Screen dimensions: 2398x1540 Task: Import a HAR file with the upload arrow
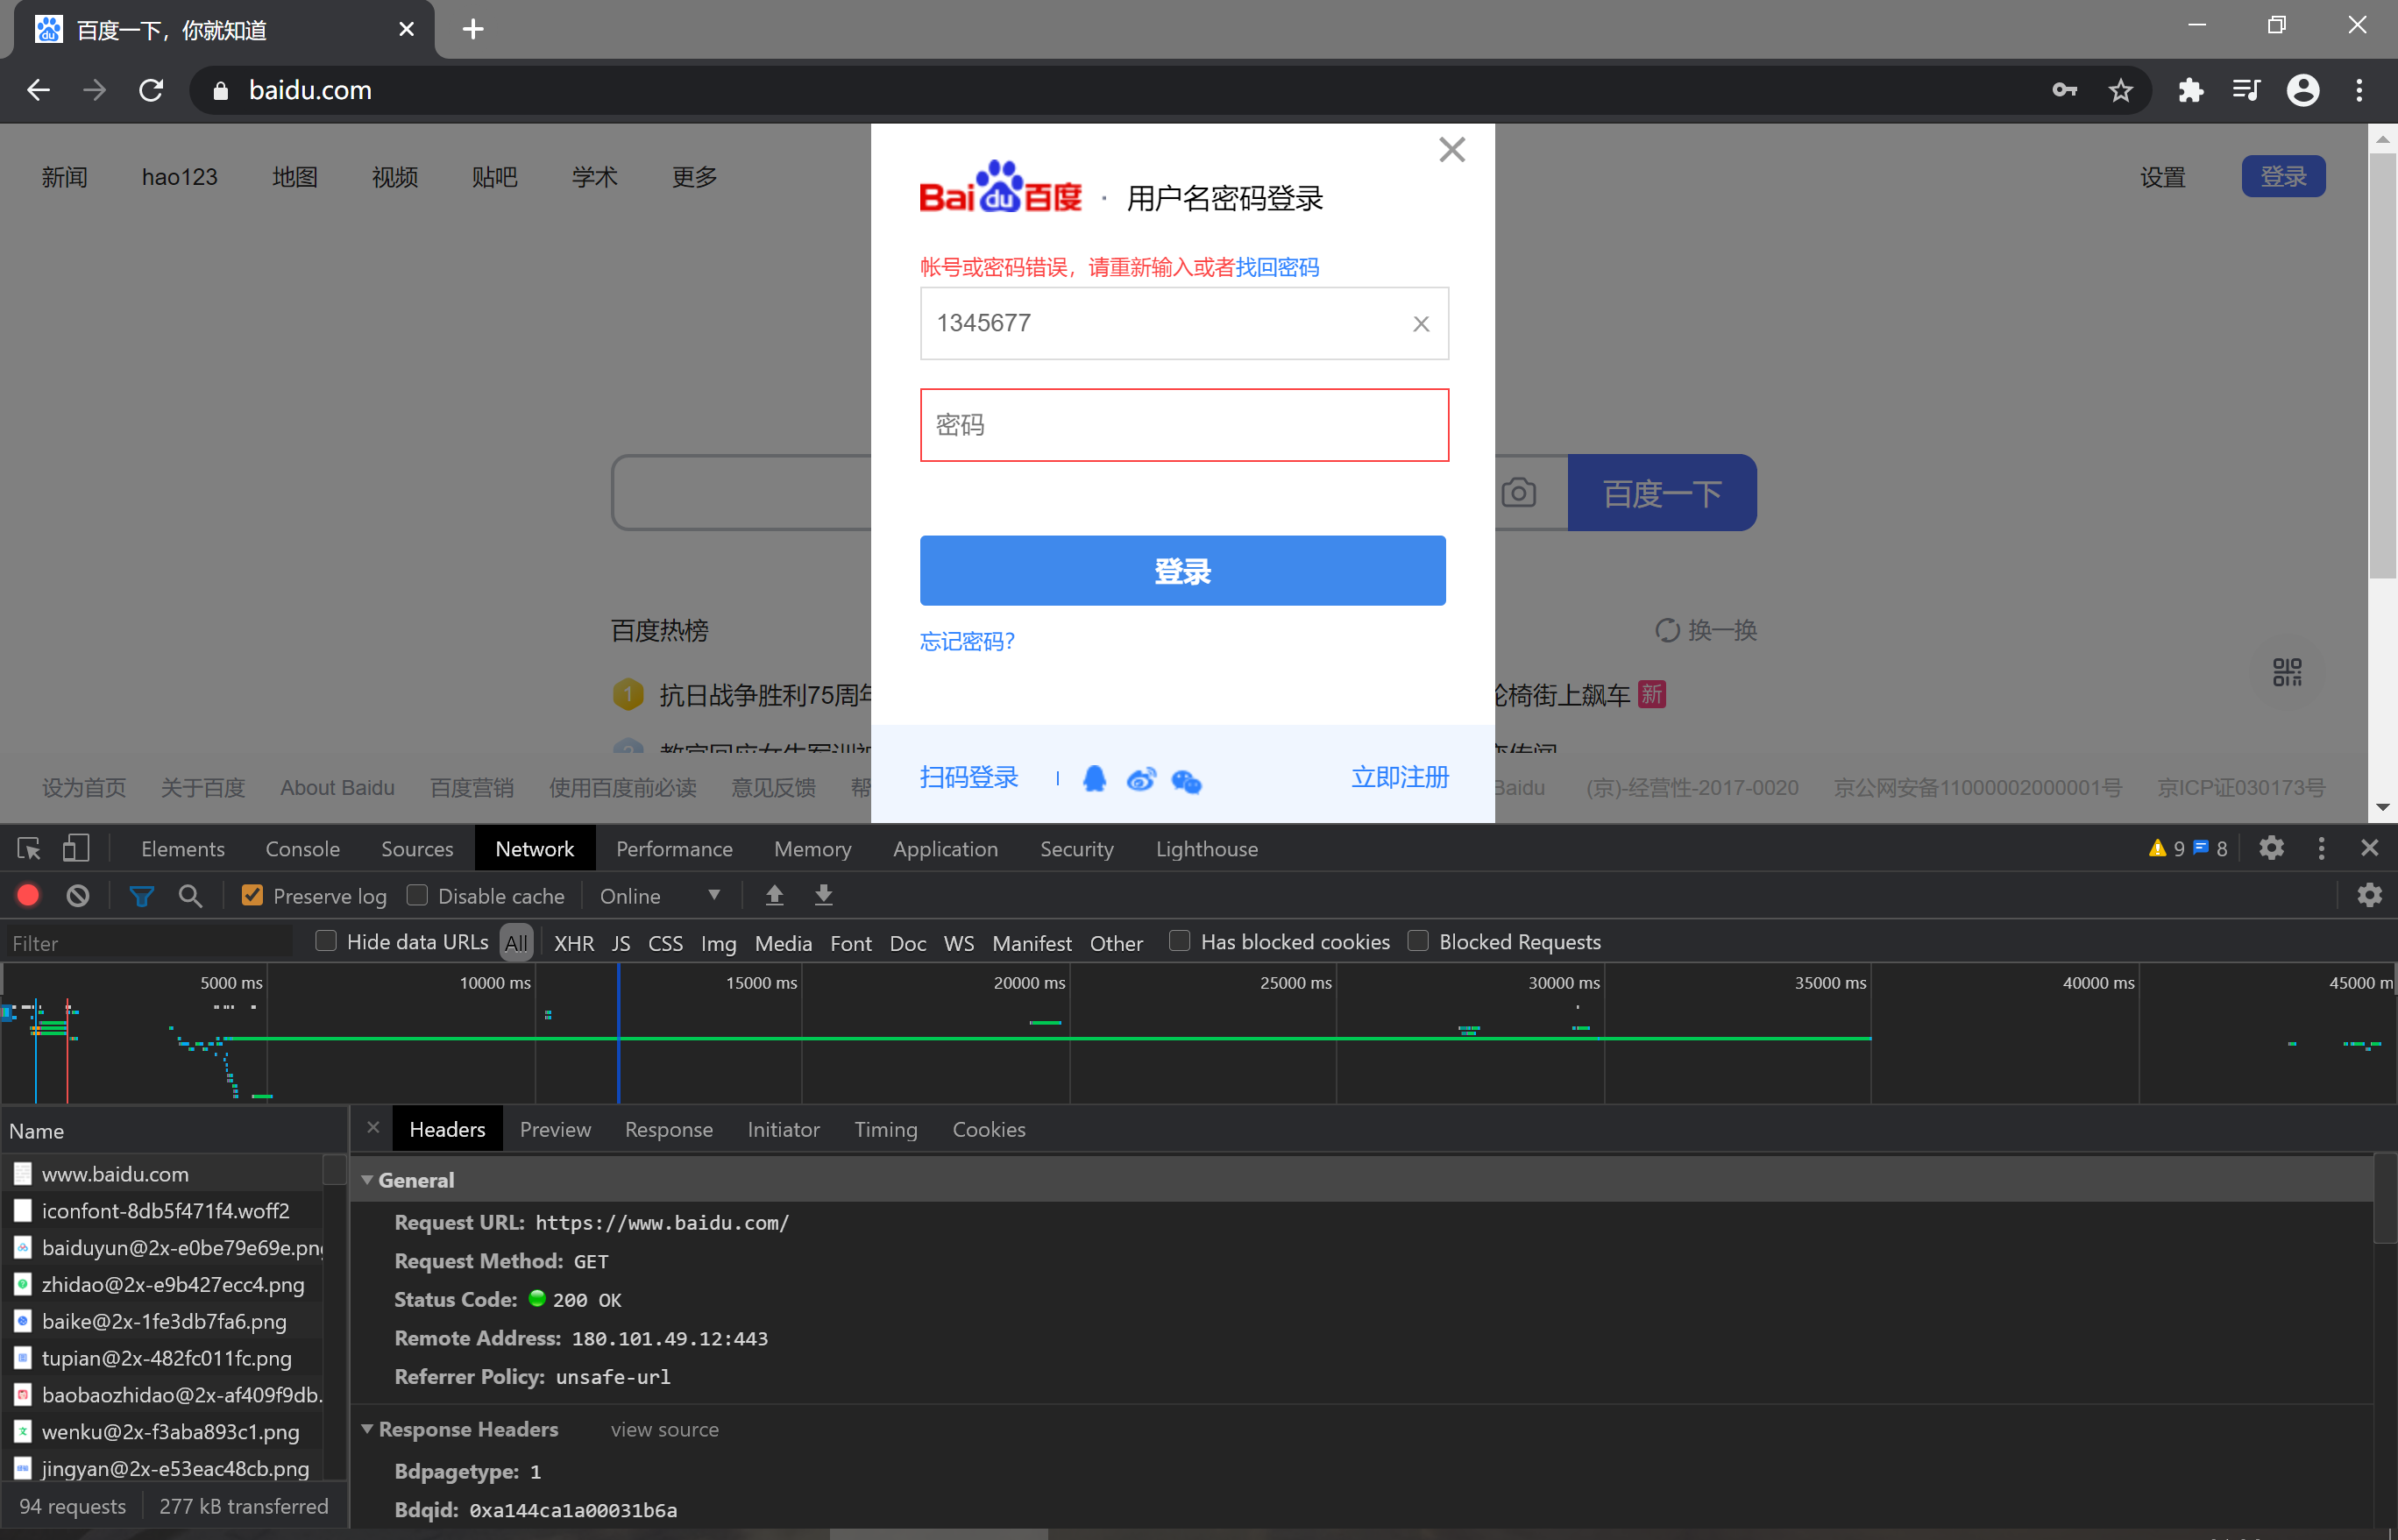(774, 895)
